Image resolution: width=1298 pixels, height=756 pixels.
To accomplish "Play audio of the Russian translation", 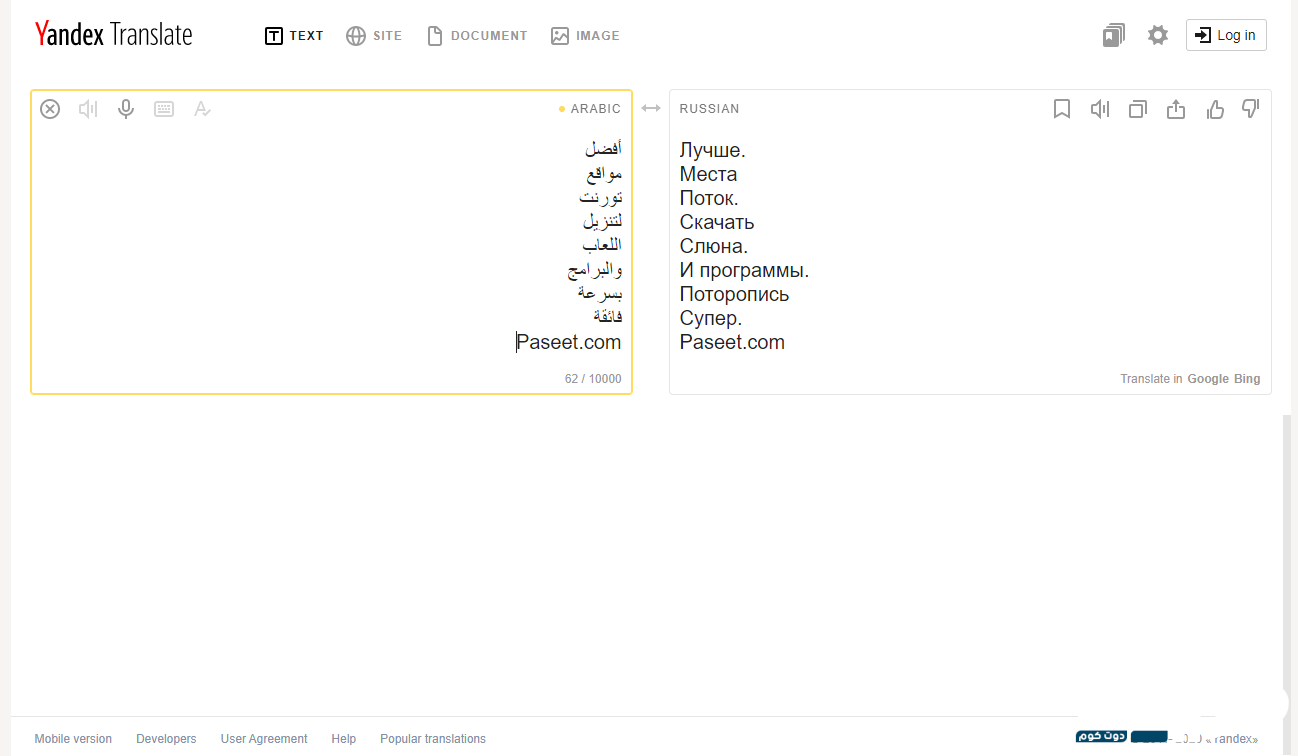I will tap(1100, 109).
